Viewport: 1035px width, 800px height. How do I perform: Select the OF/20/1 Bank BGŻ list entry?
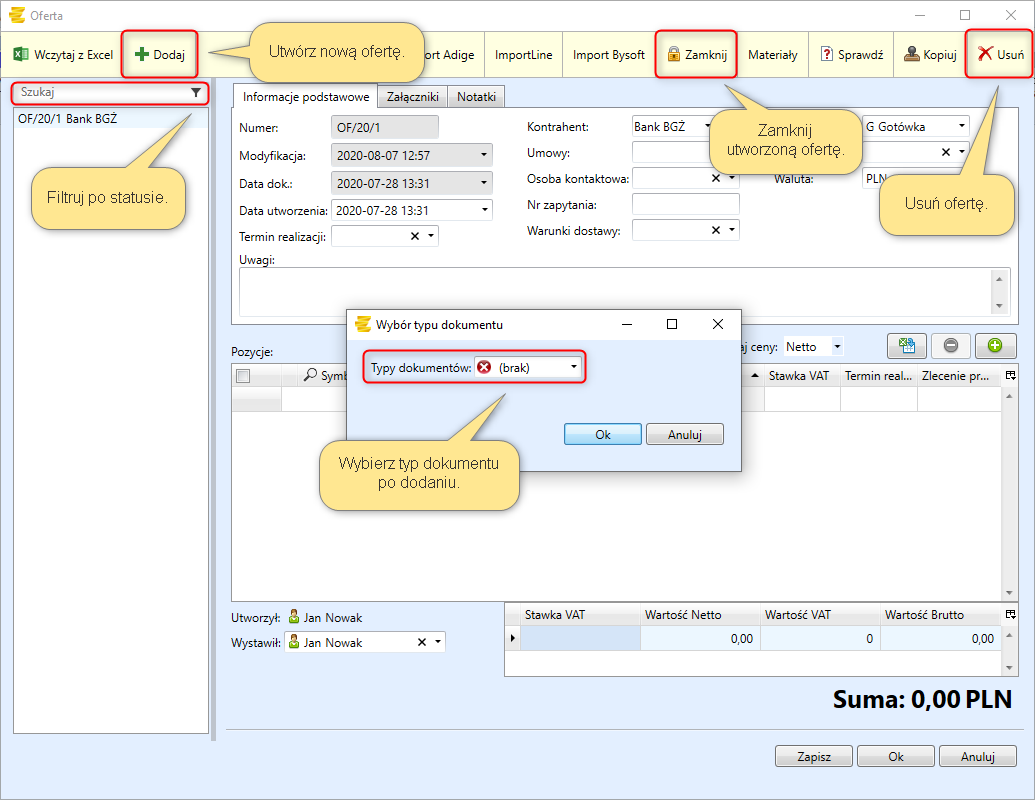point(68,119)
